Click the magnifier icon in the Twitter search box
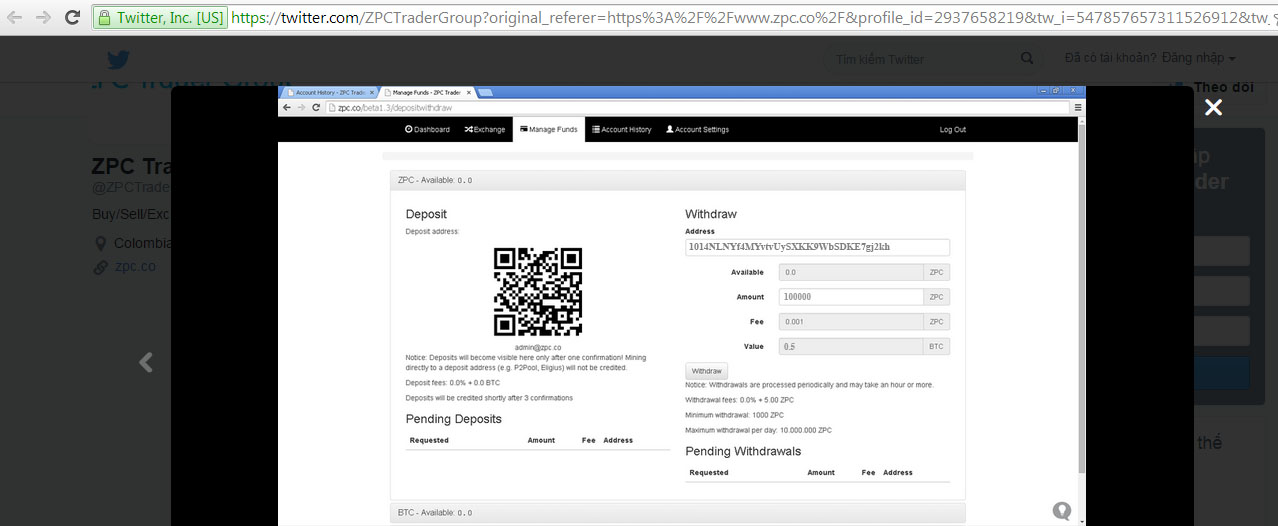The height and width of the screenshot is (526, 1278). click(x=1027, y=59)
